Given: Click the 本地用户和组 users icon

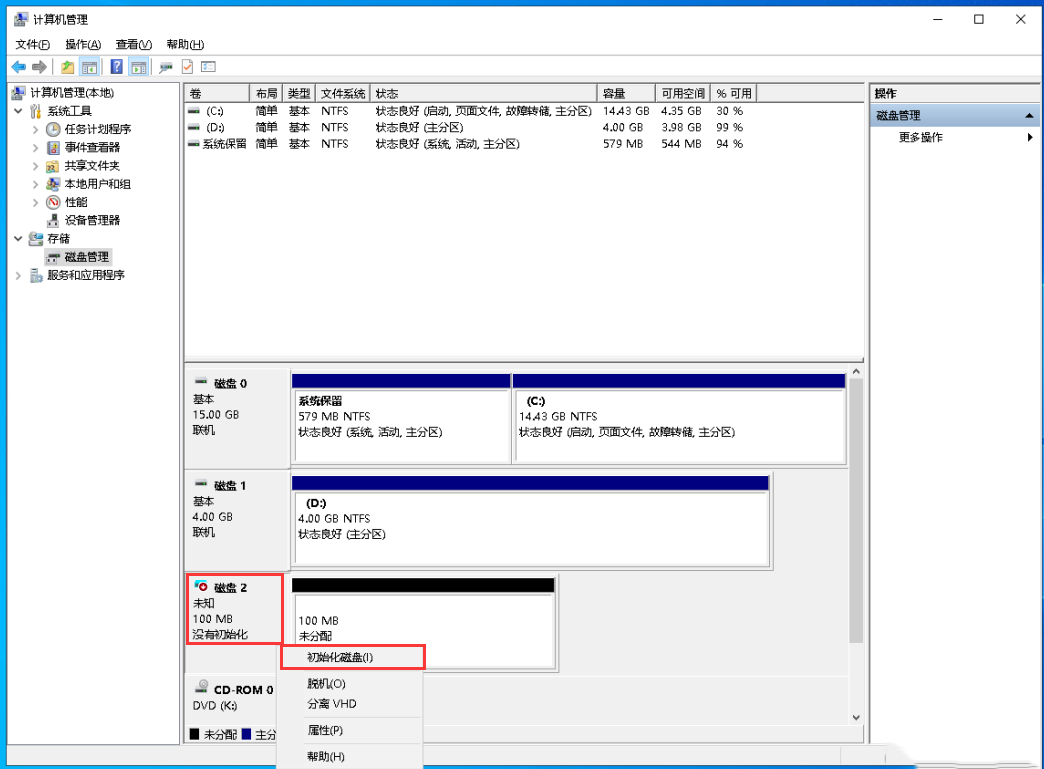Looking at the screenshot, I should [x=53, y=184].
